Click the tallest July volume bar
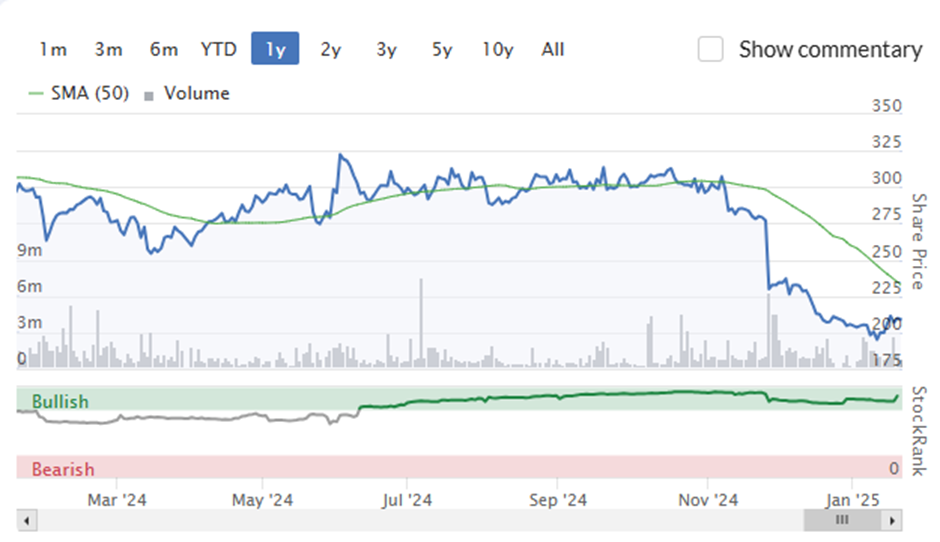The width and height of the screenshot is (940, 542). [421, 323]
